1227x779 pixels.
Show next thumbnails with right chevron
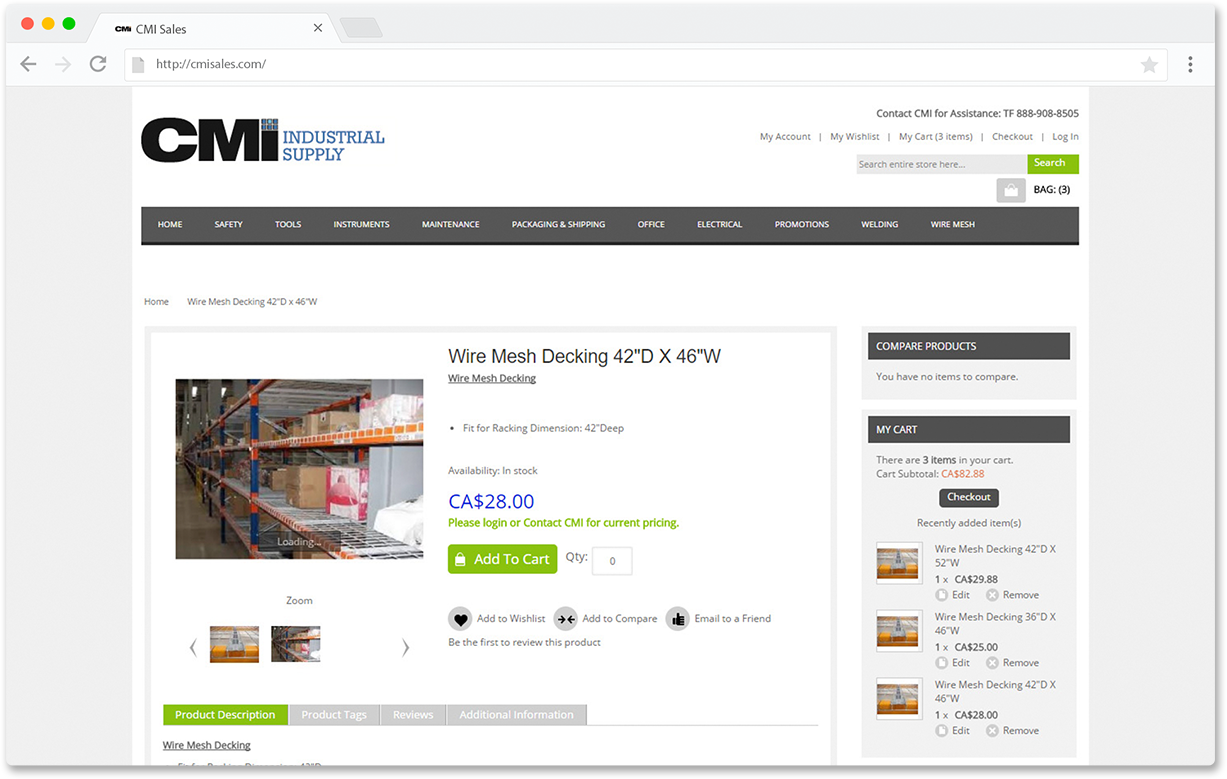coord(405,647)
